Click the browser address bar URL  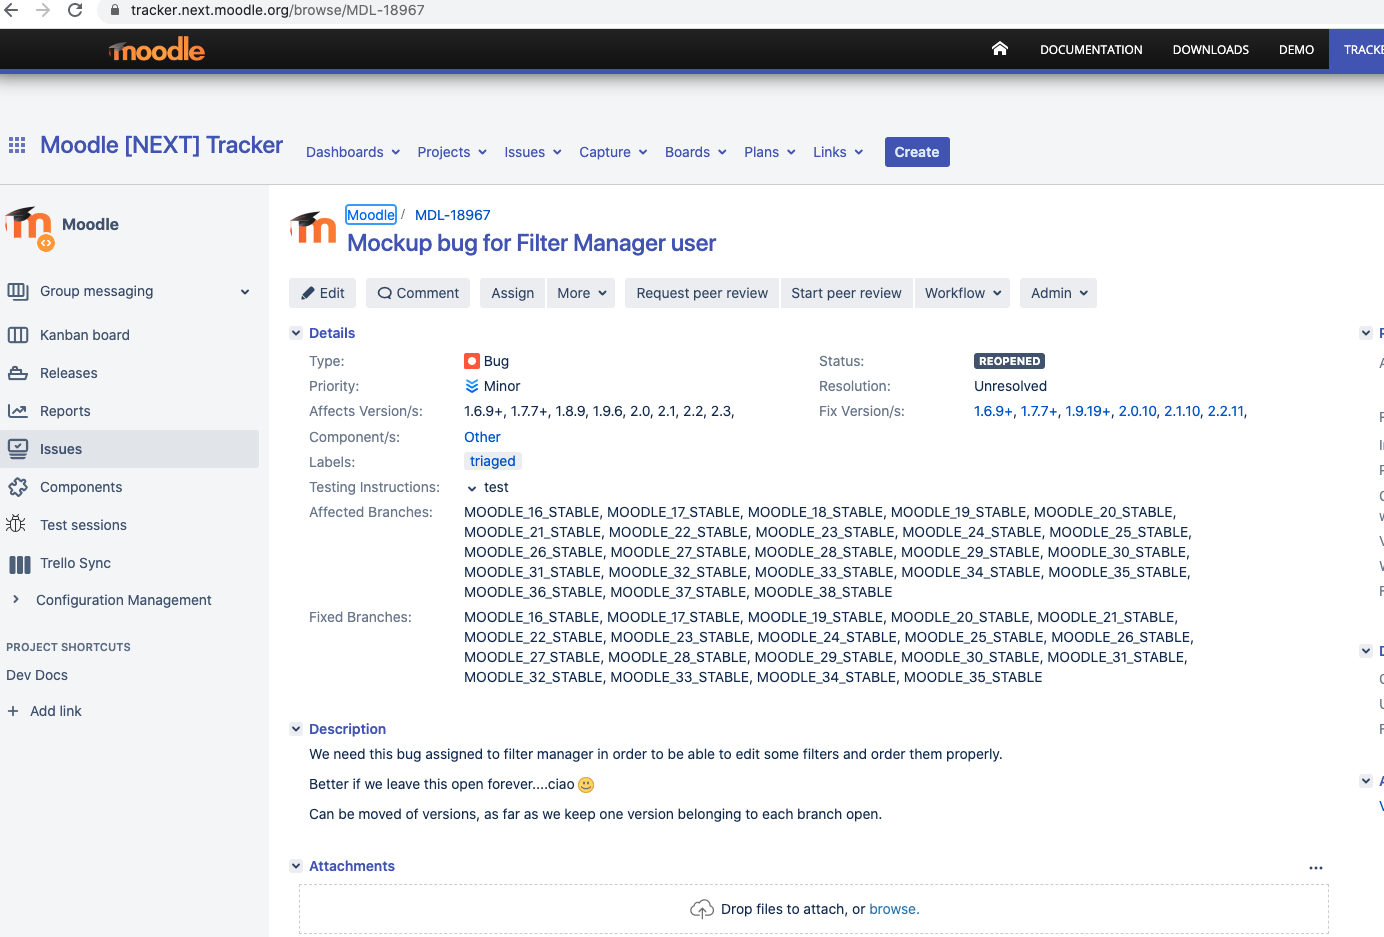[x=278, y=10]
